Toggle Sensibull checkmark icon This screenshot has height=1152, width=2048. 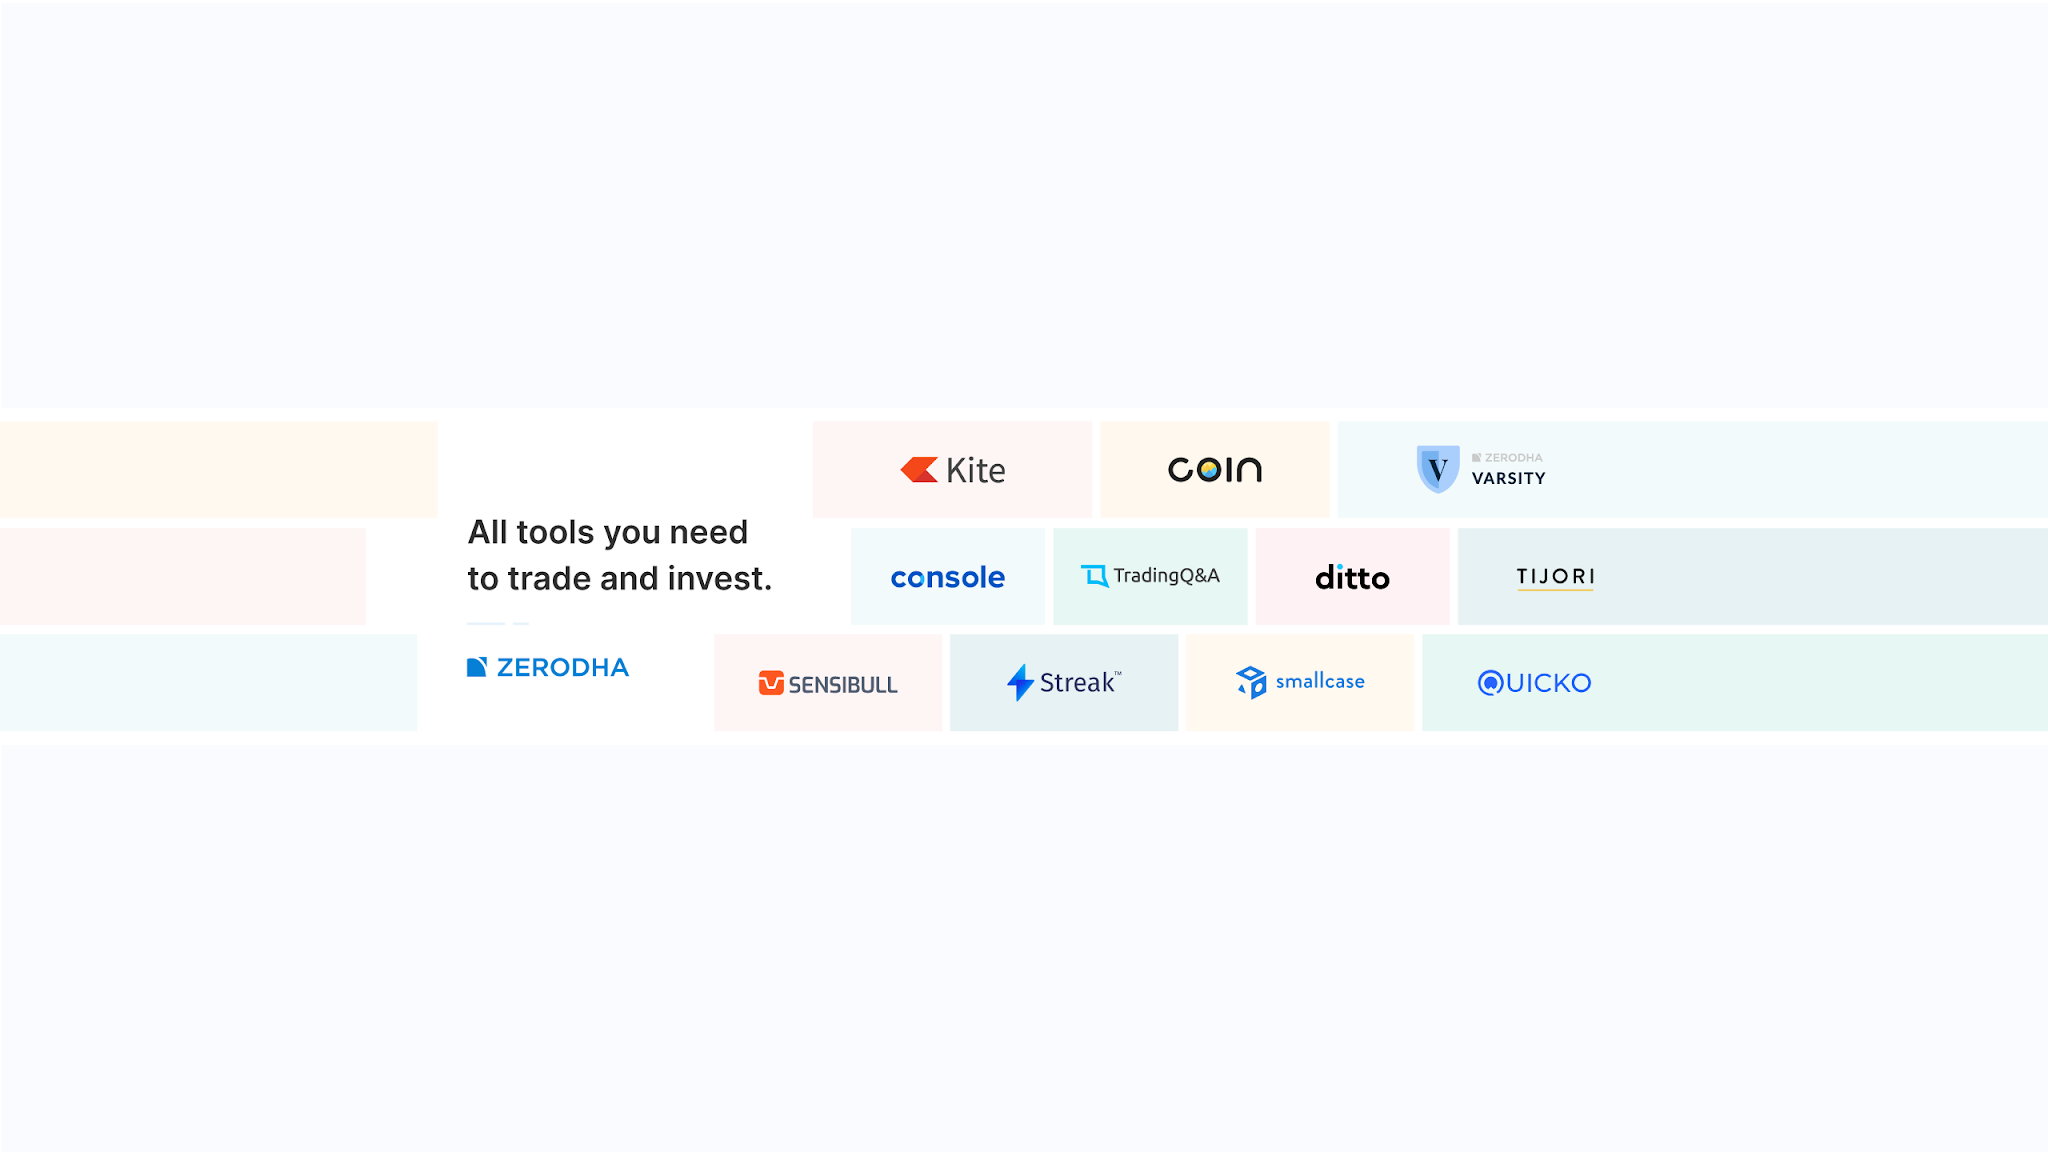click(769, 682)
